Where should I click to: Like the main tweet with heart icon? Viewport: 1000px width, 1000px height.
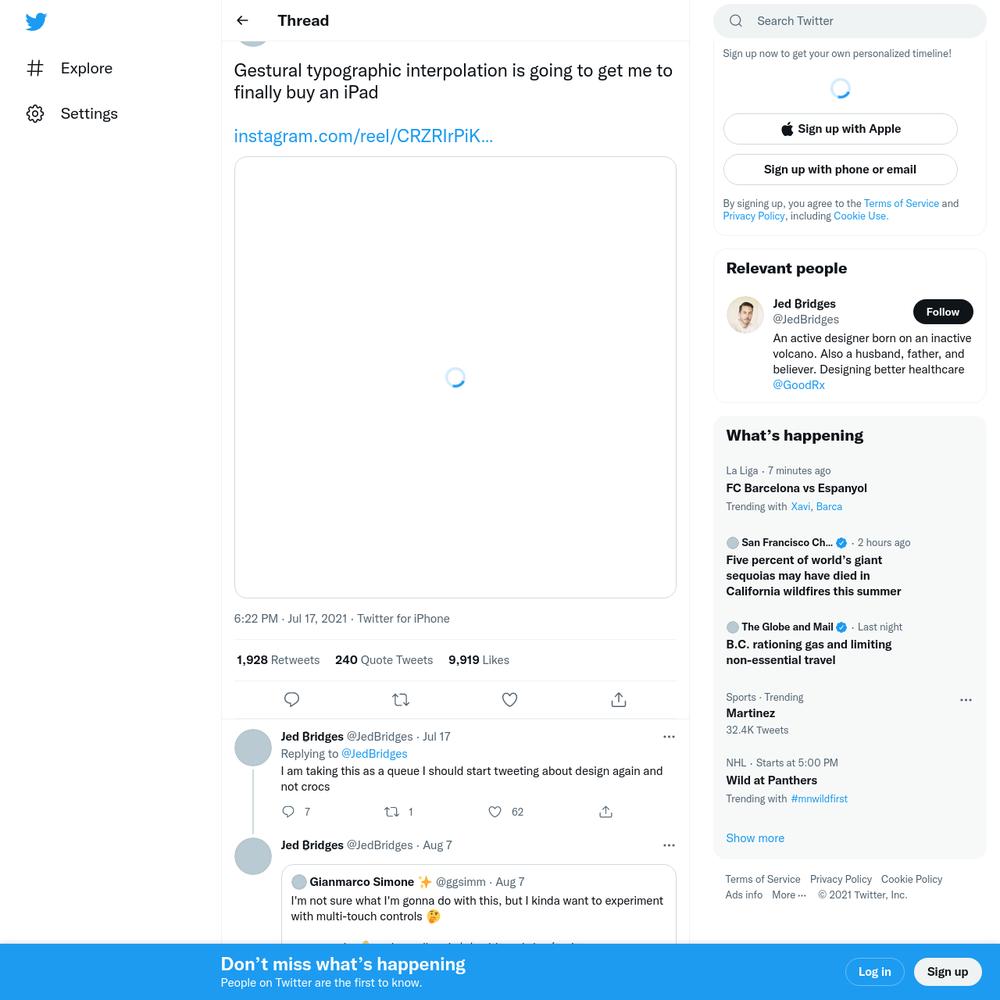click(x=510, y=700)
